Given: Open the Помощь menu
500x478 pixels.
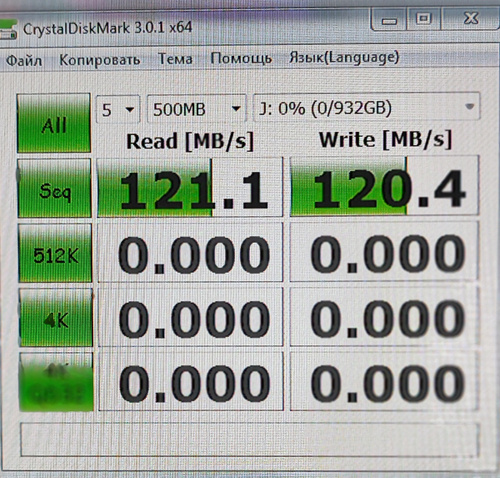Looking at the screenshot, I should [241, 58].
